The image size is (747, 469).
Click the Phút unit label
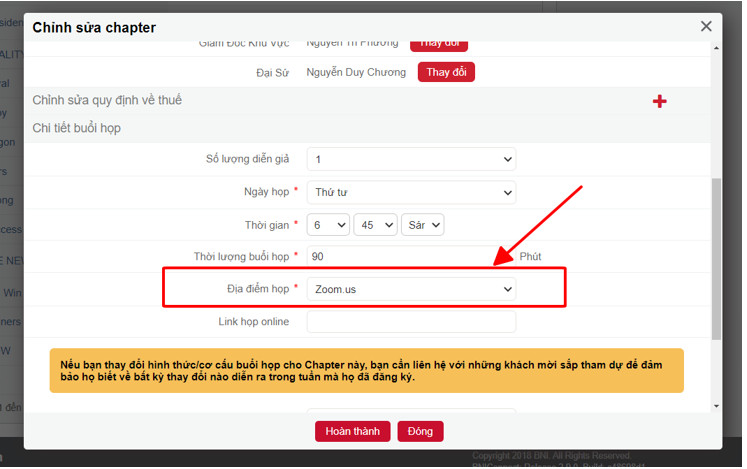(530, 256)
